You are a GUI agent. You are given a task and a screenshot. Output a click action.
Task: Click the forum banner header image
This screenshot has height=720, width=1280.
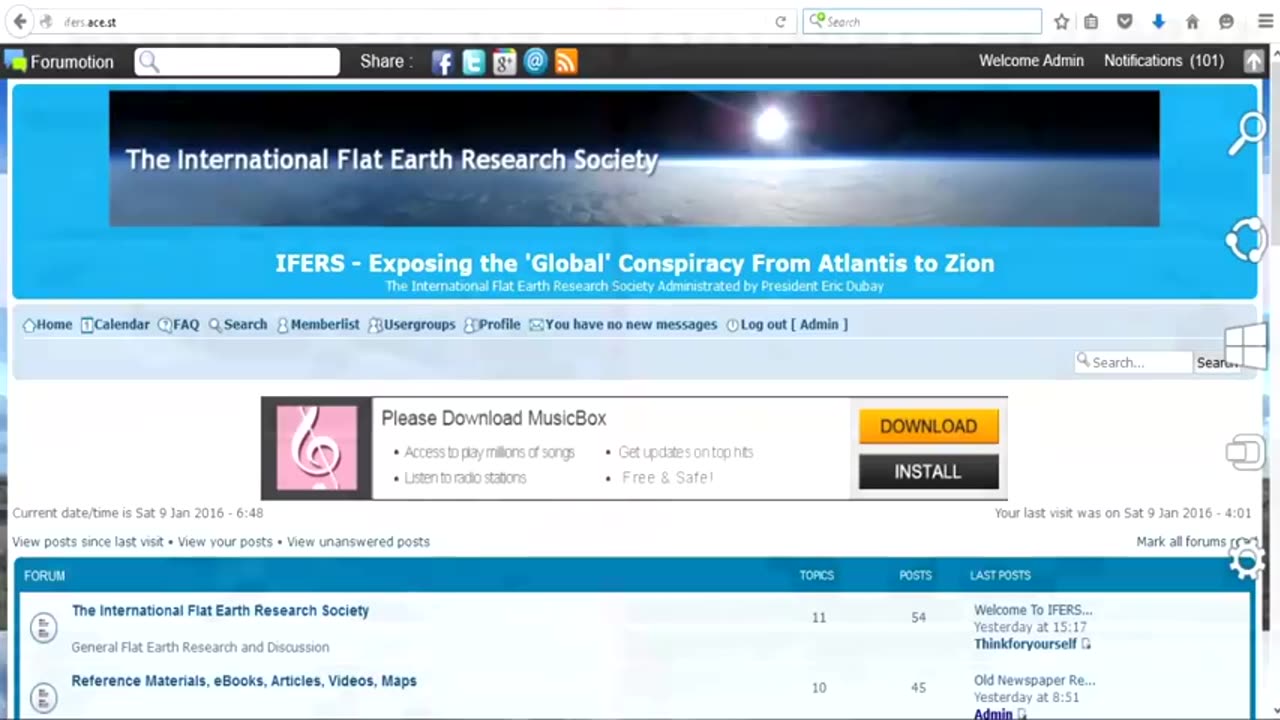coord(634,158)
